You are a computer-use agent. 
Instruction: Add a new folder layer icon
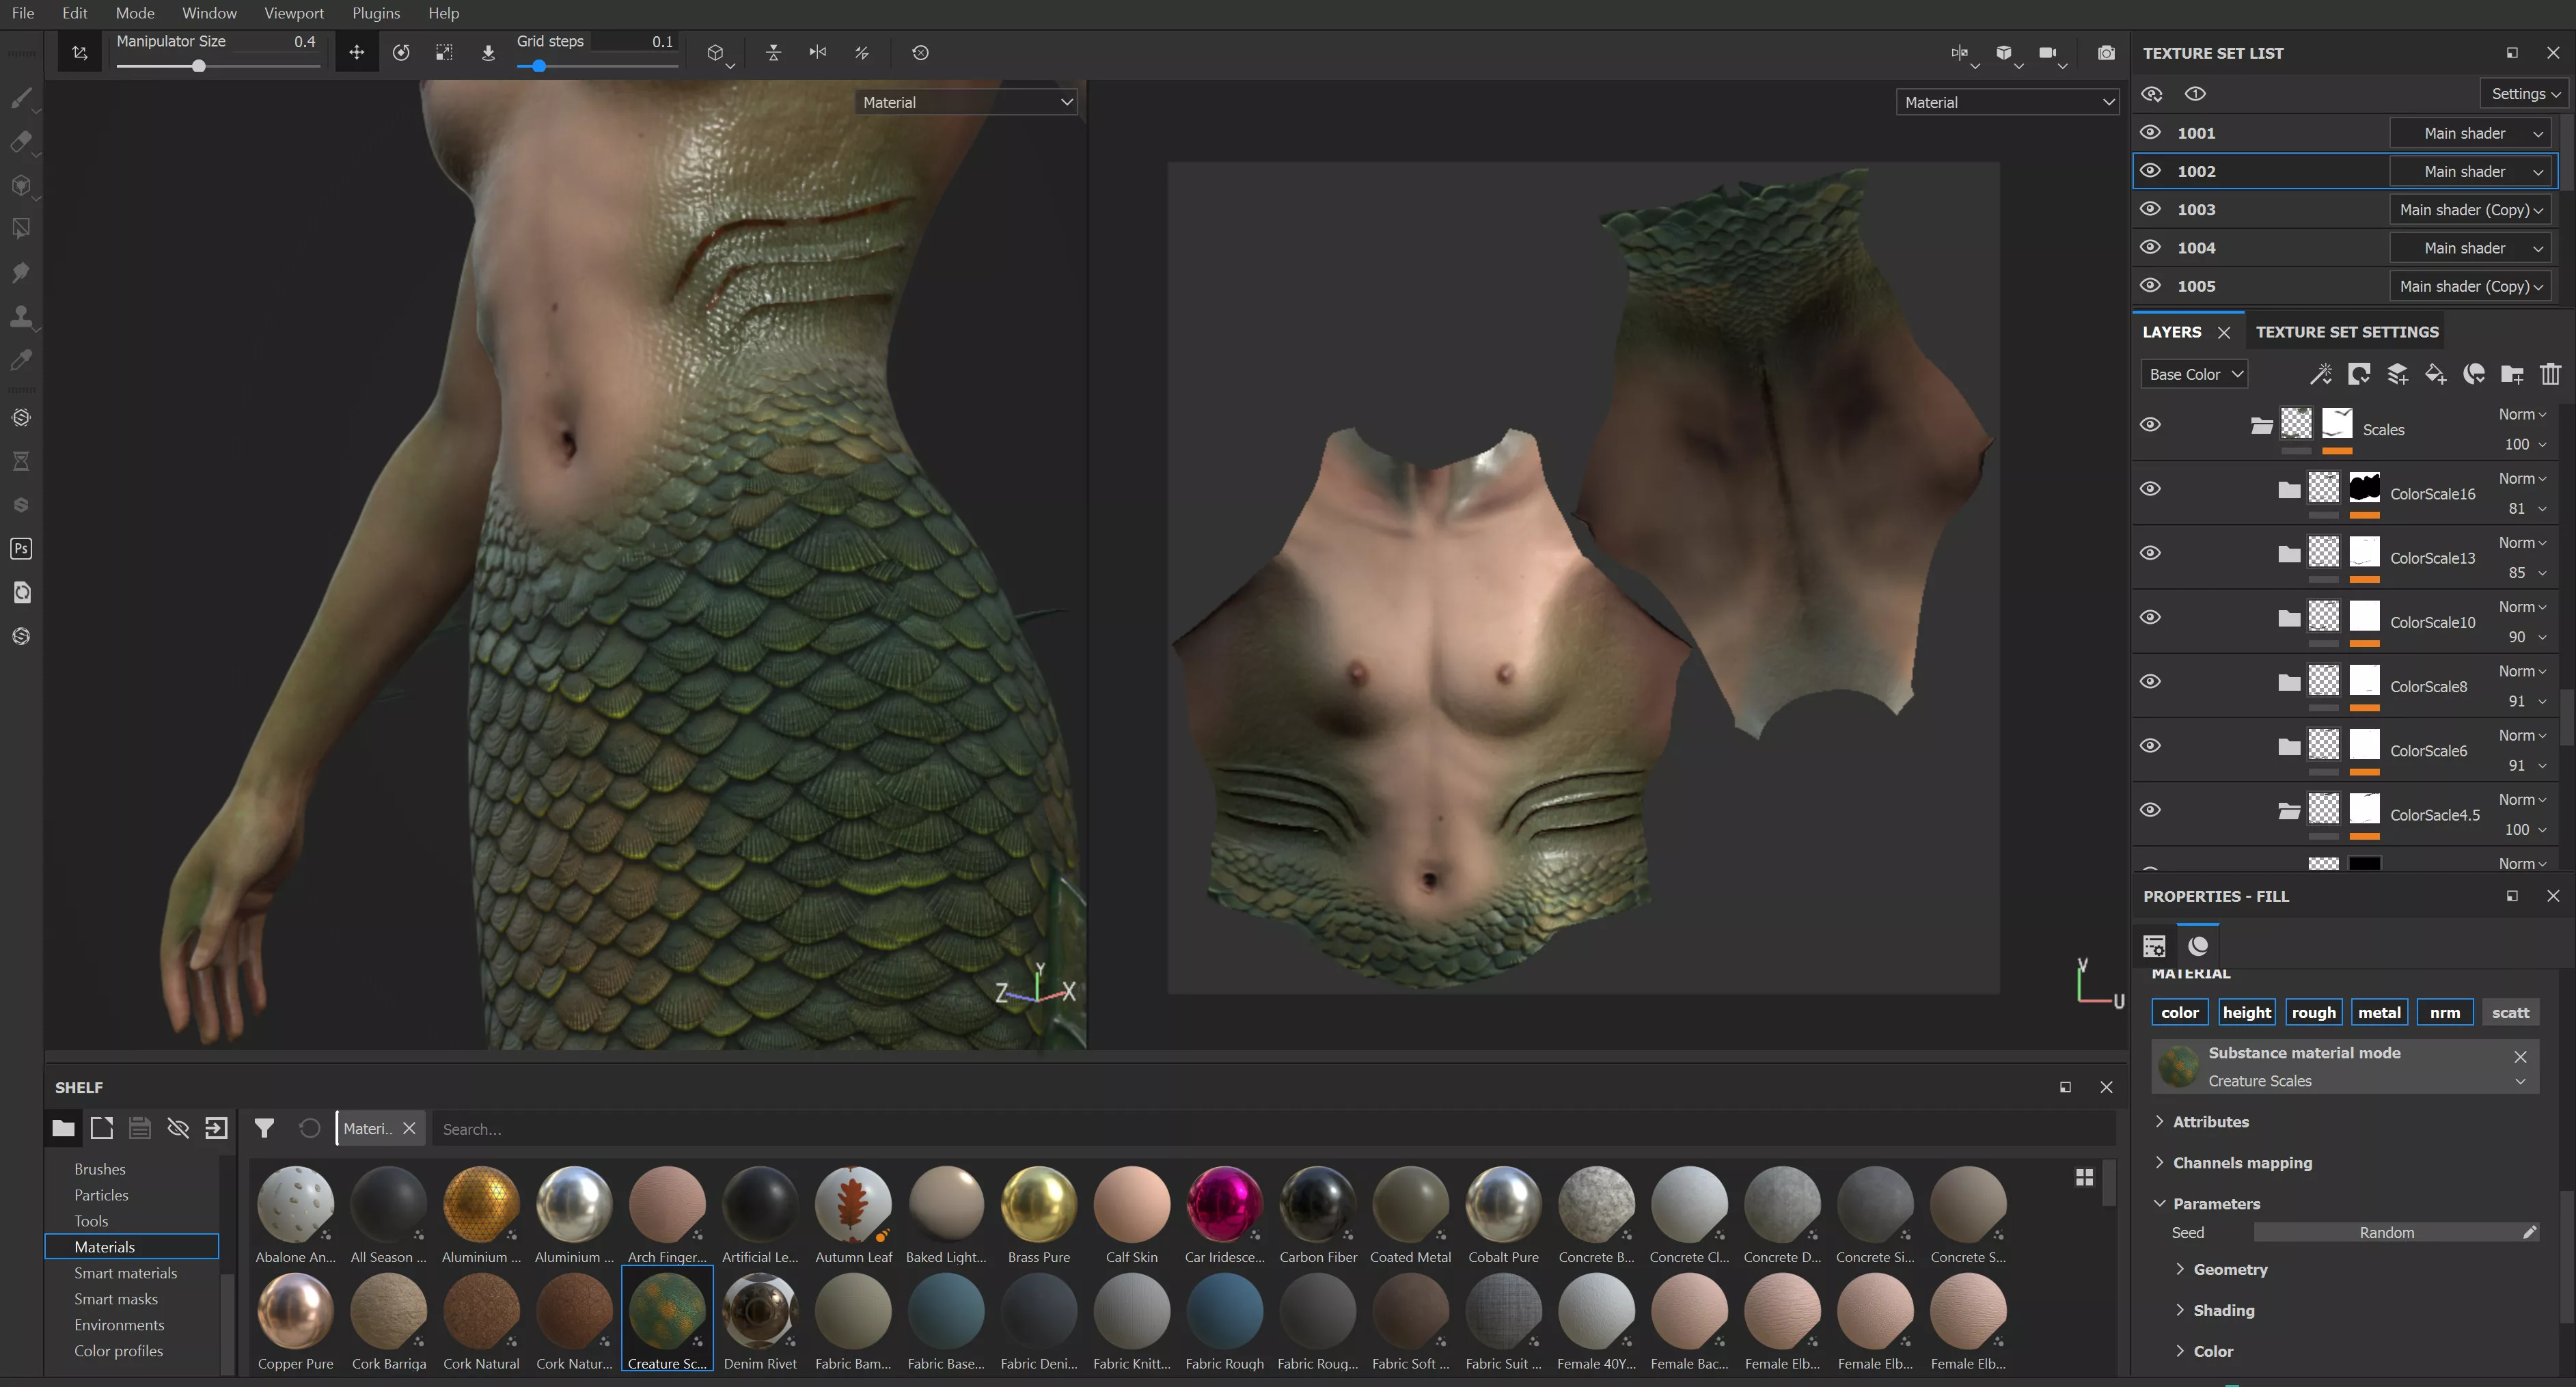(2511, 374)
